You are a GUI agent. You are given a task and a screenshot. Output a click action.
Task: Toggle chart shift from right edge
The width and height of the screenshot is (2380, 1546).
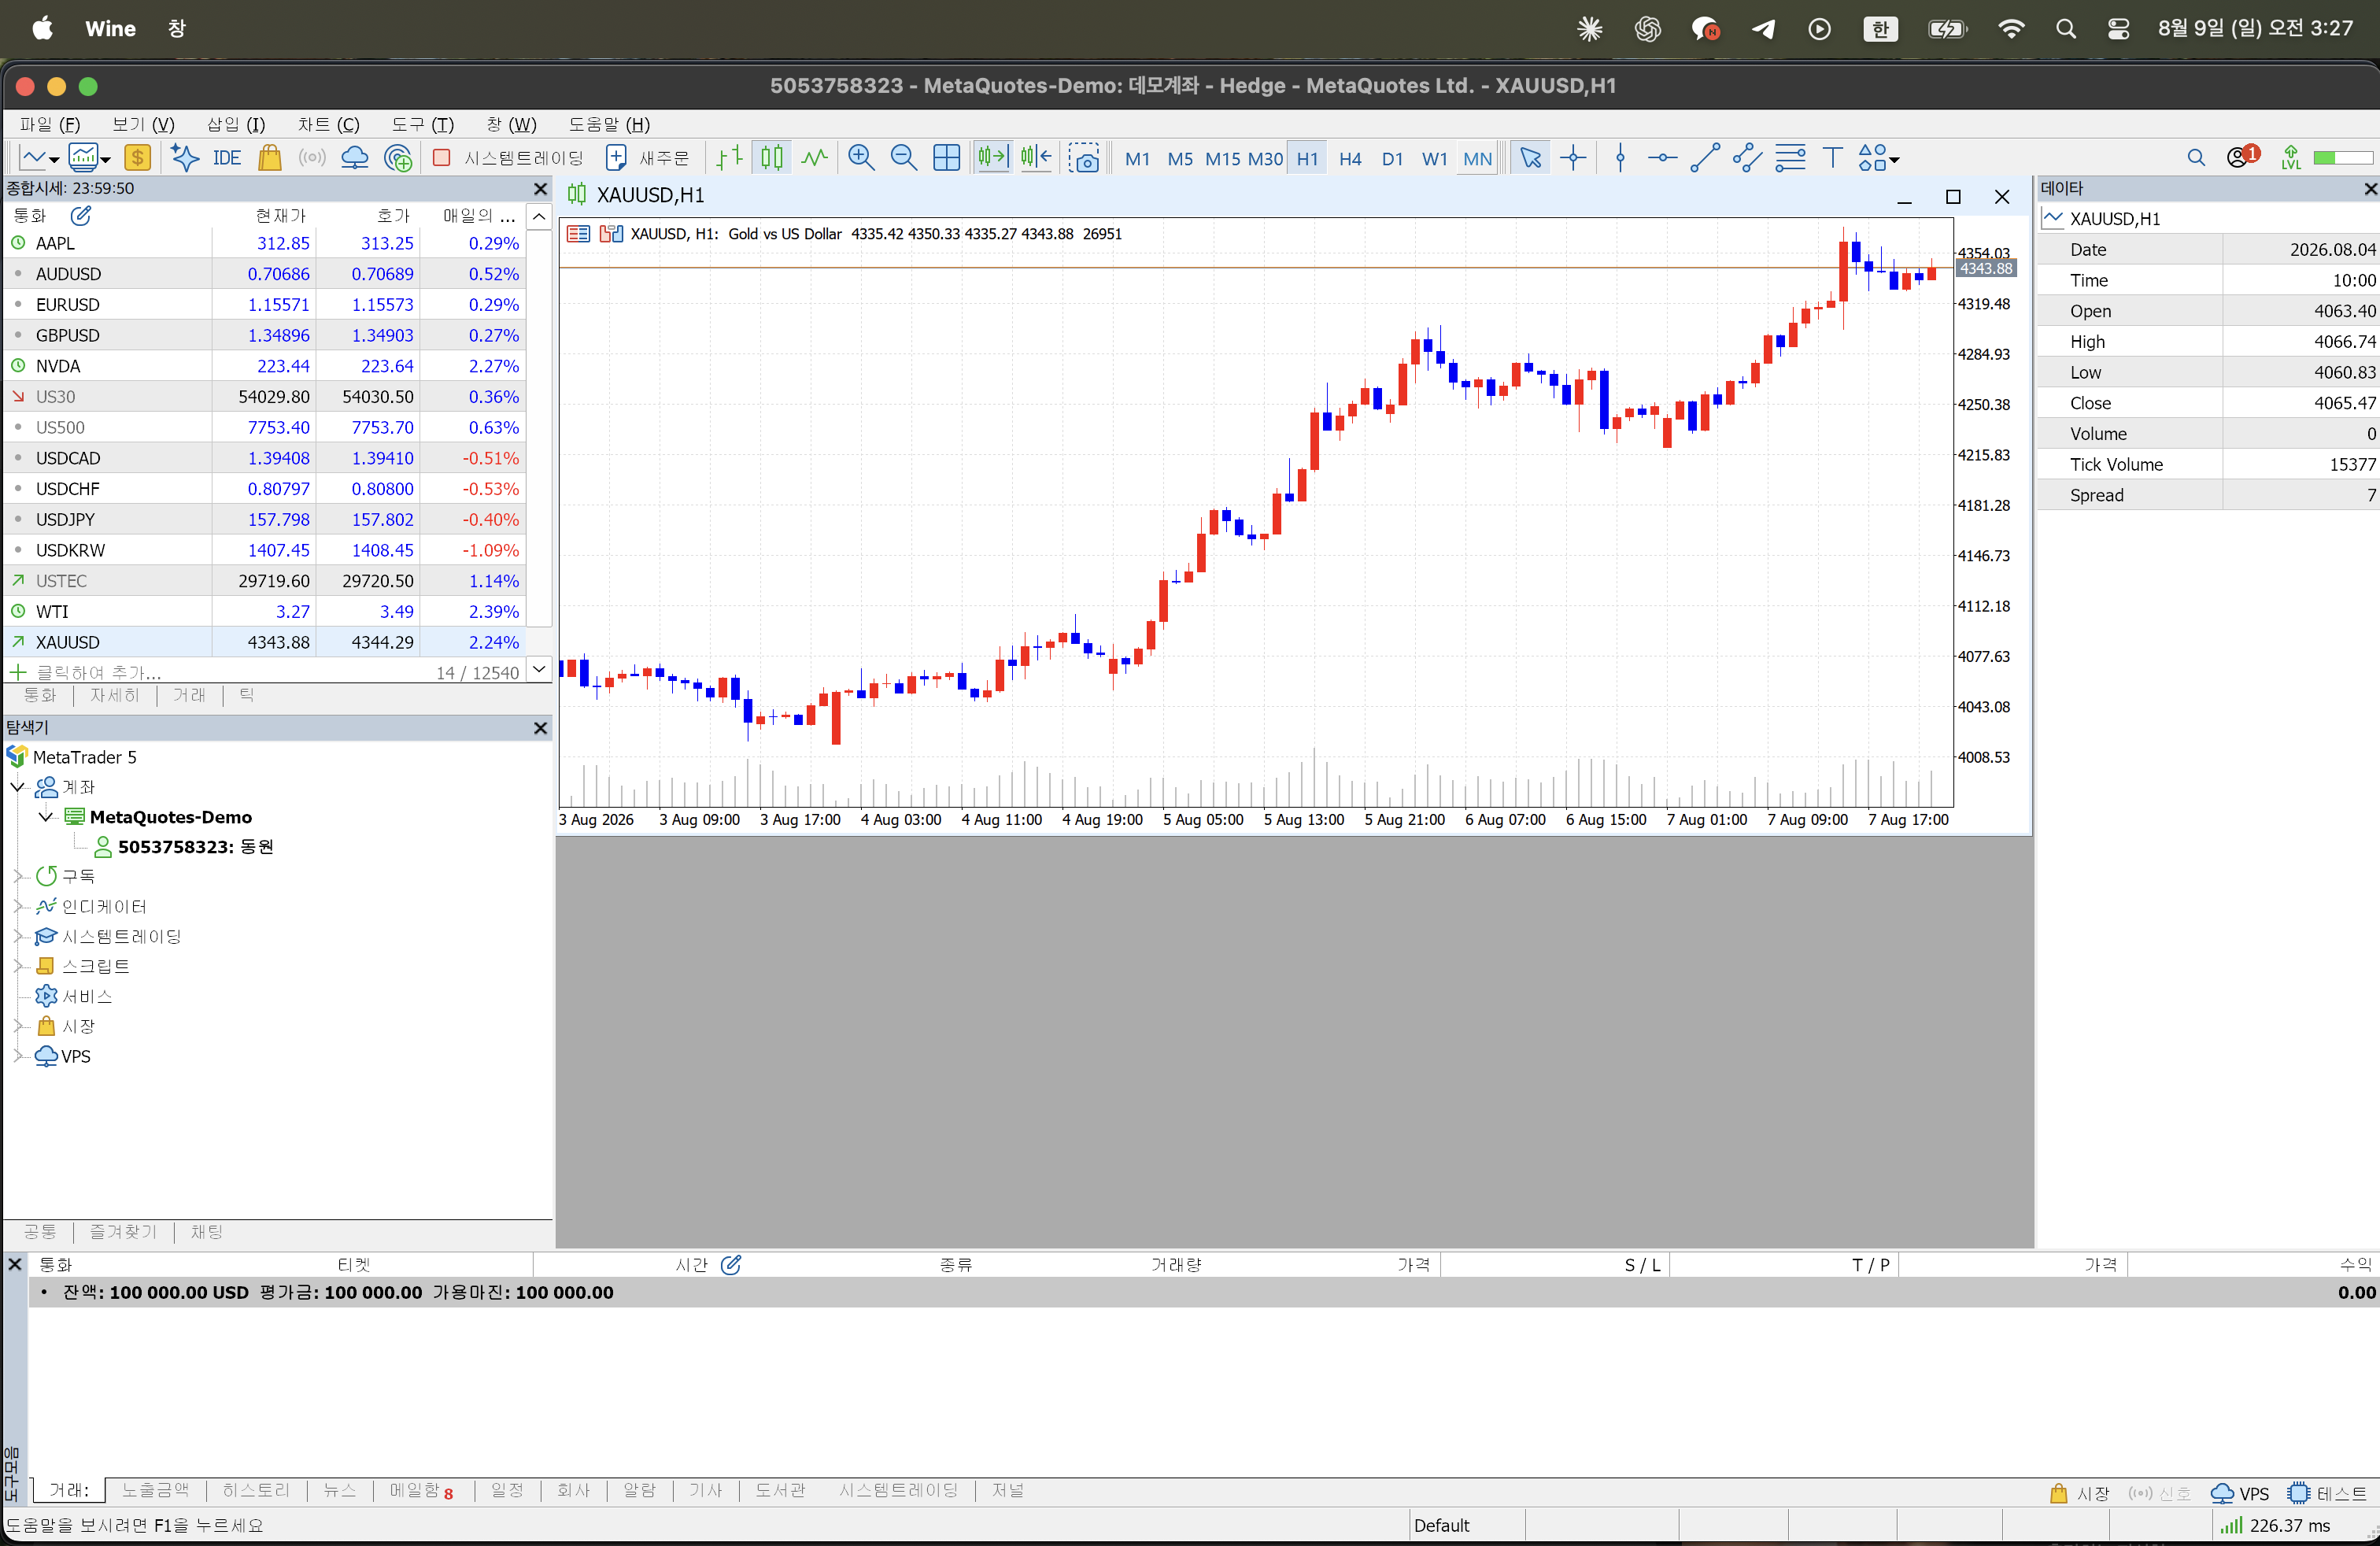[1036, 157]
